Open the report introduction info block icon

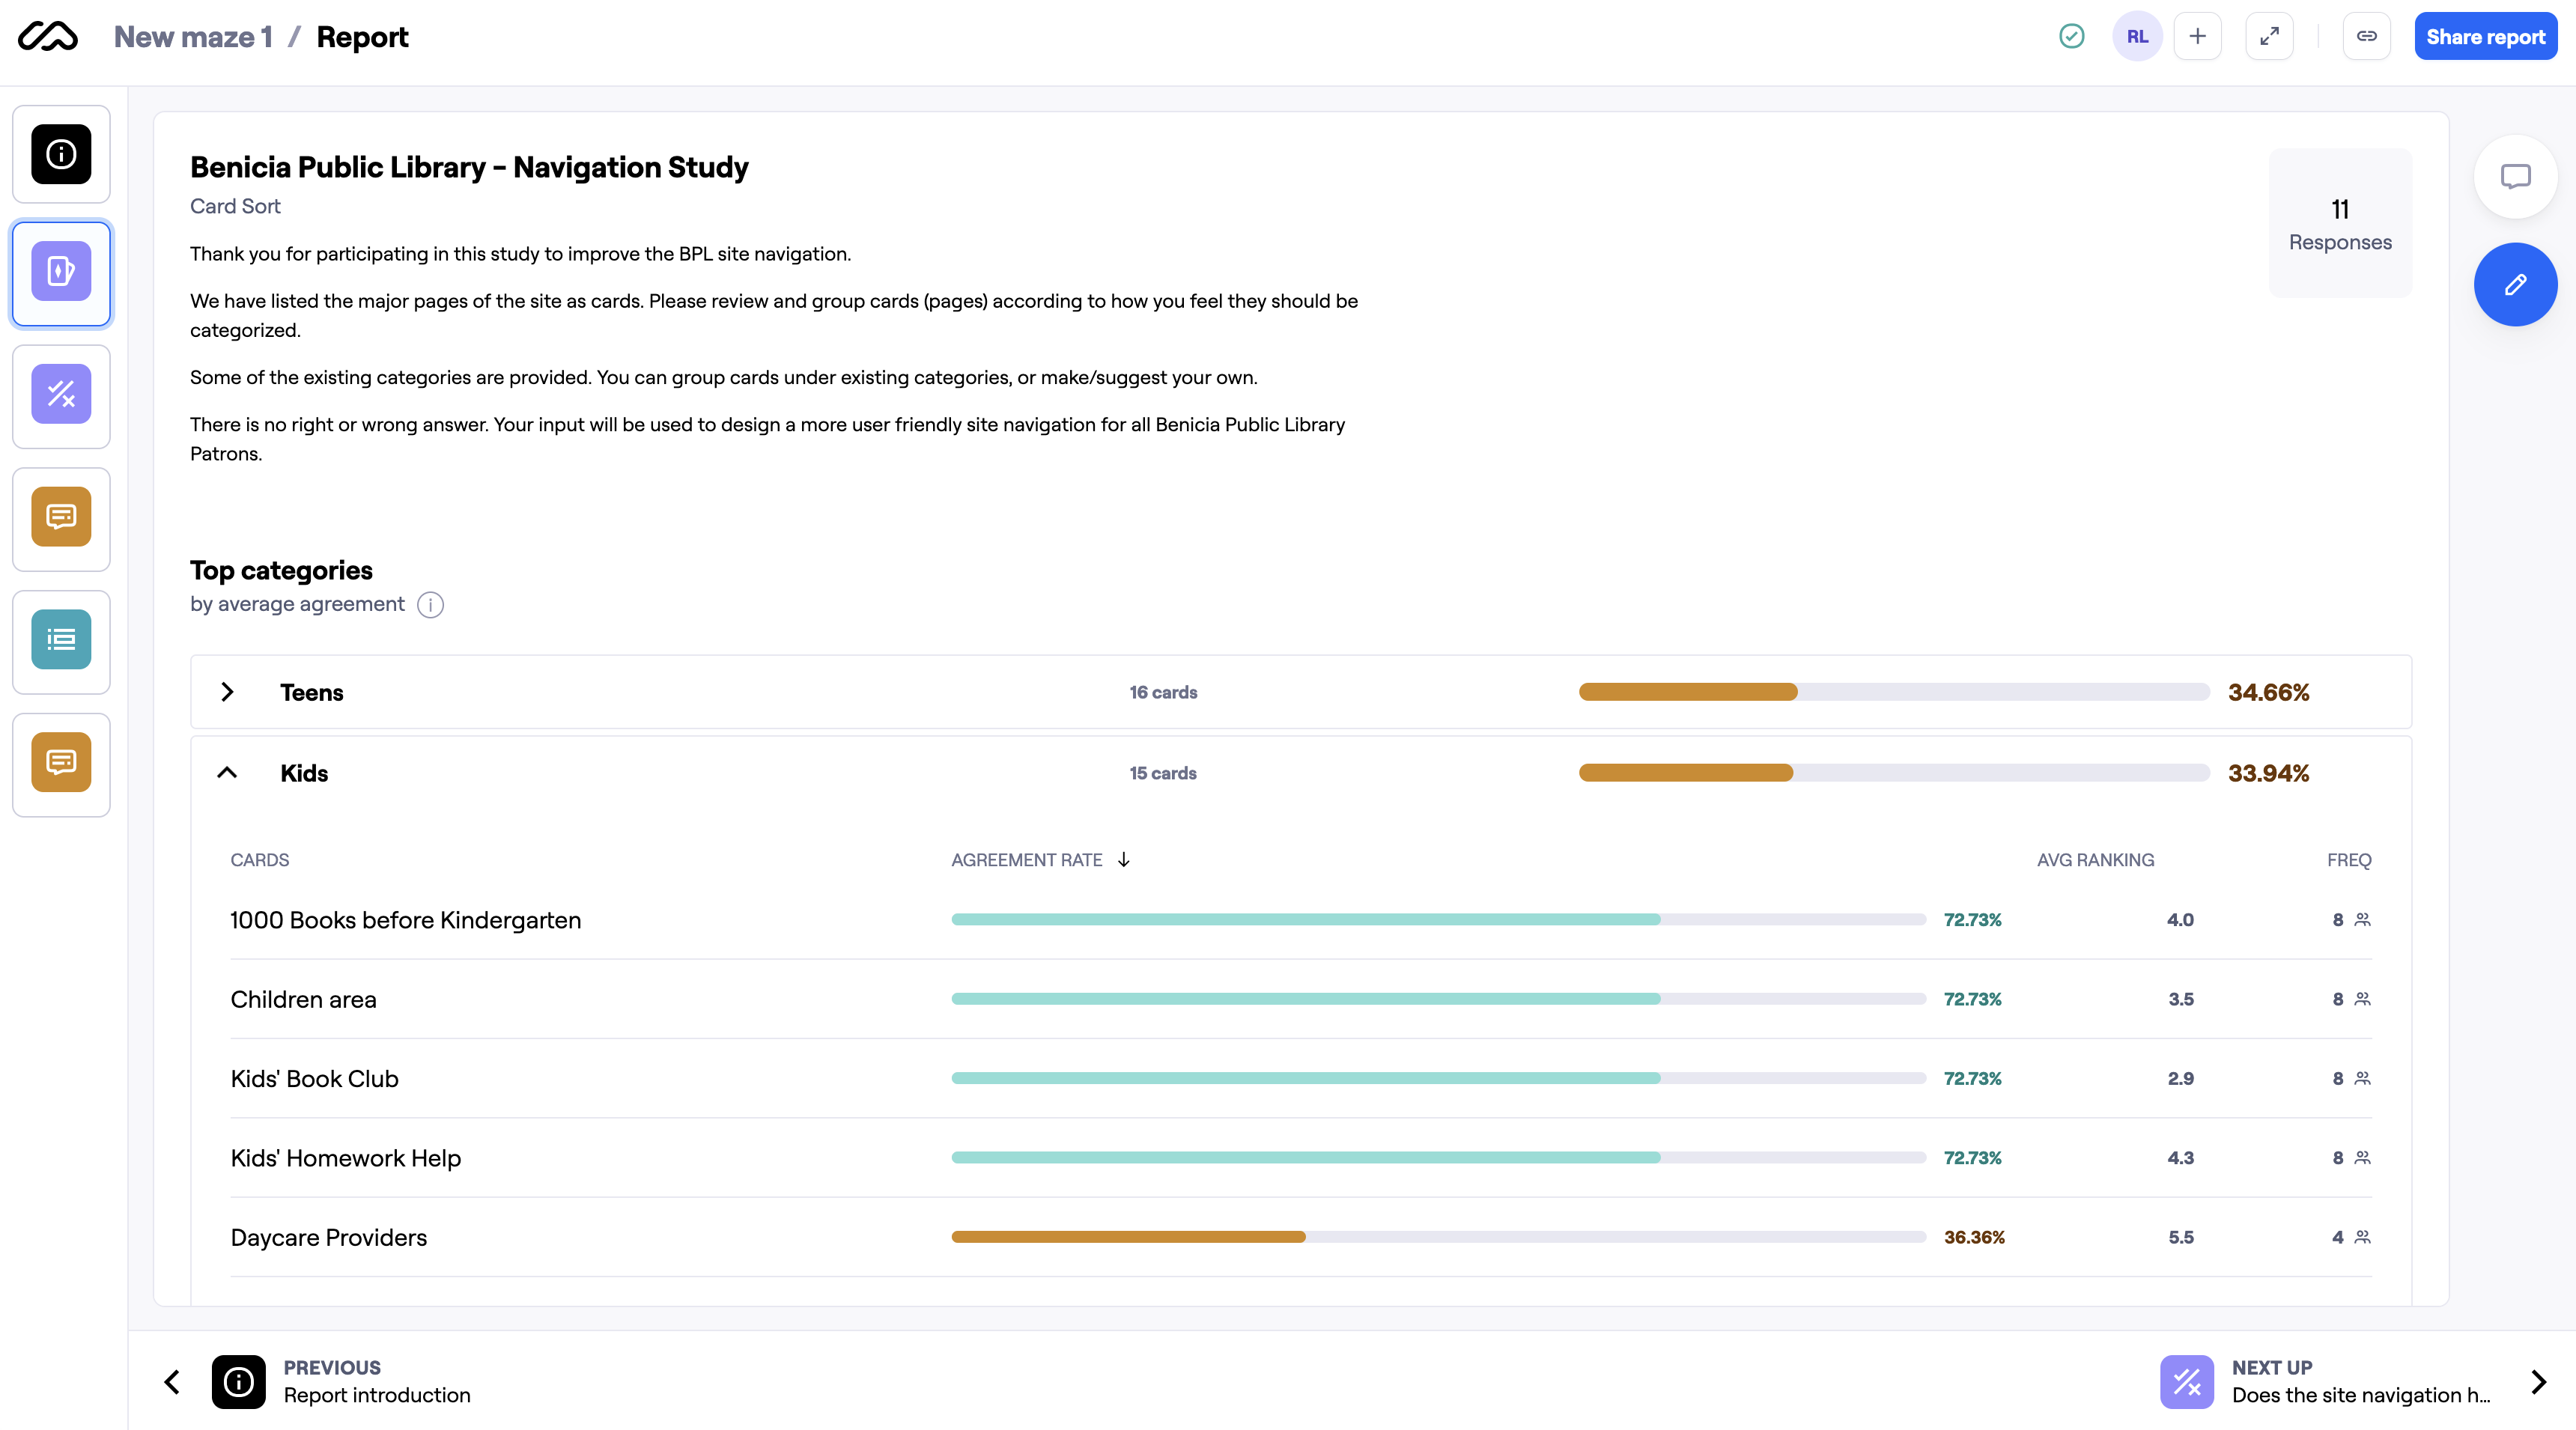(61, 154)
